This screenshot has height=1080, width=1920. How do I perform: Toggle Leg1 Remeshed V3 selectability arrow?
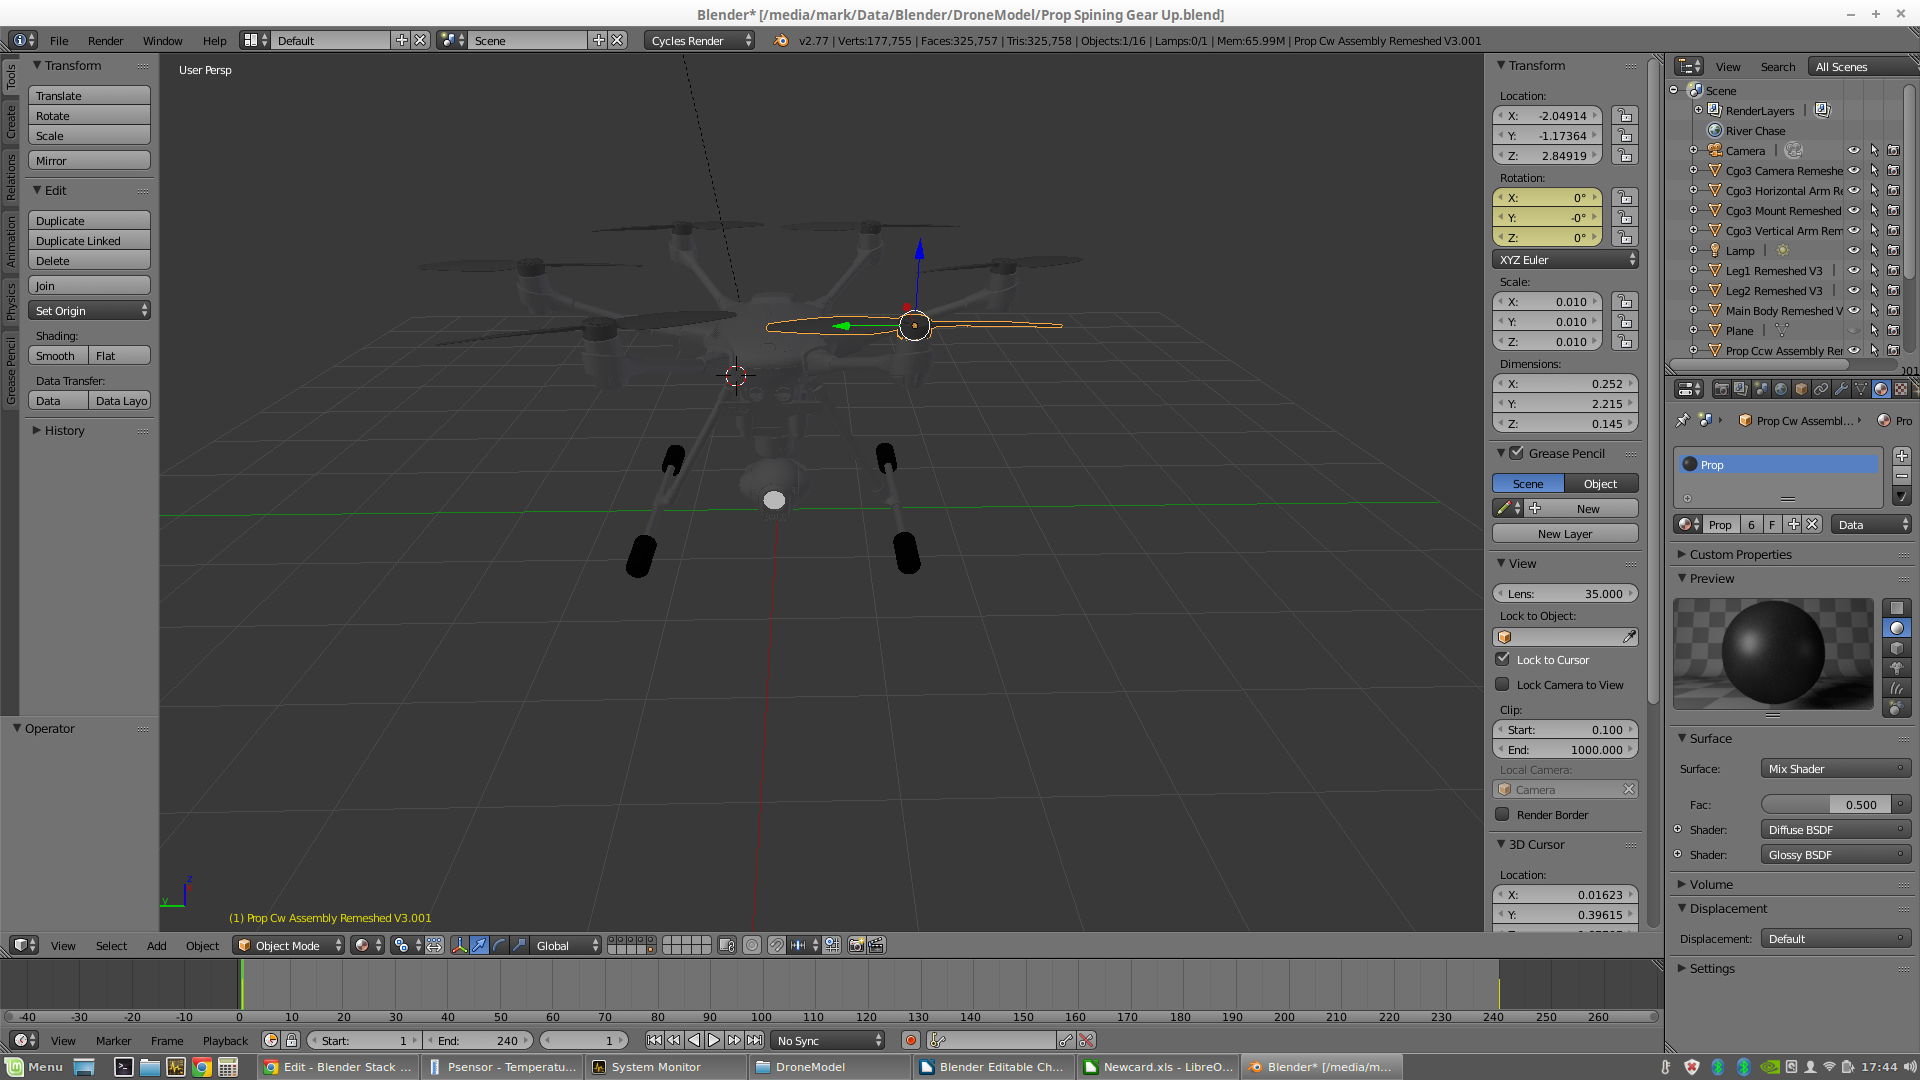coord(1874,271)
